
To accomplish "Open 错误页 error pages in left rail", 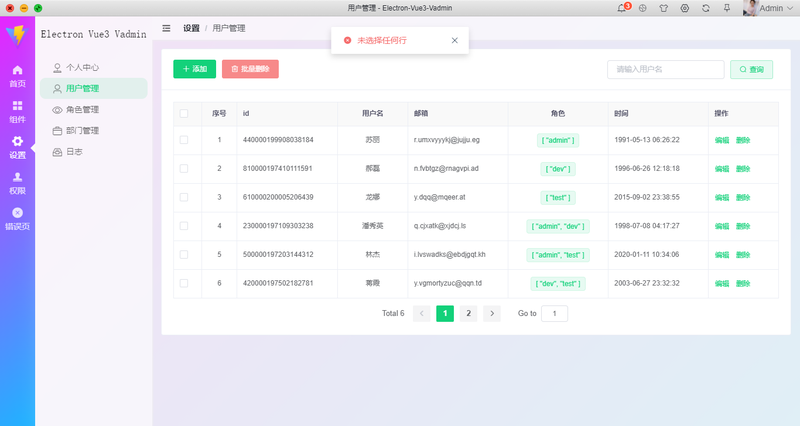I will (17, 219).
